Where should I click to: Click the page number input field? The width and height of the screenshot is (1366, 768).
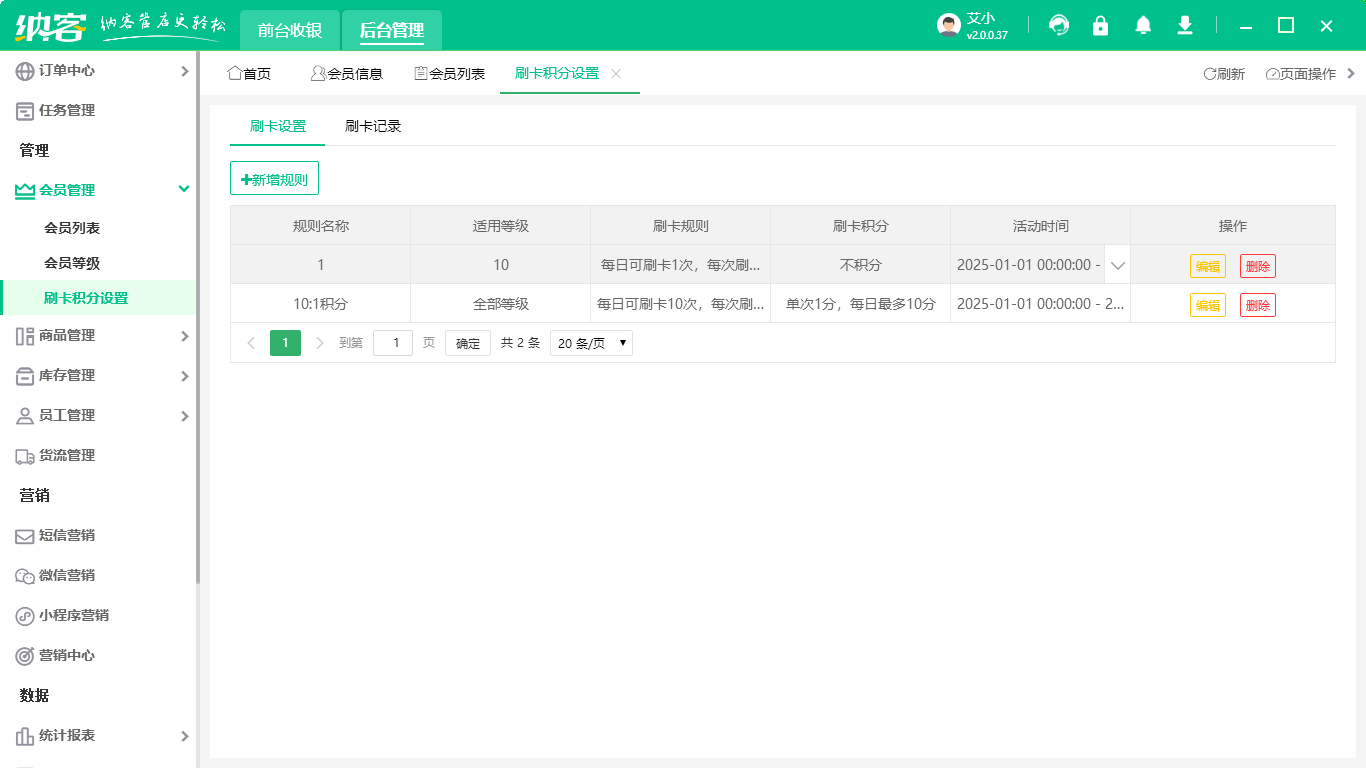pos(393,342)
